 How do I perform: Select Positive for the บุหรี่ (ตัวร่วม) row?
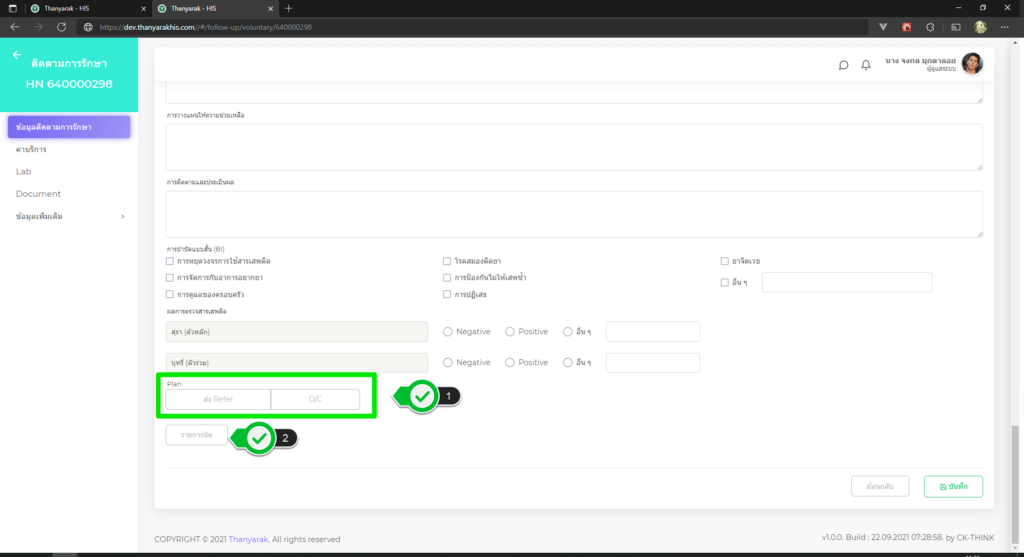[510, 362]
